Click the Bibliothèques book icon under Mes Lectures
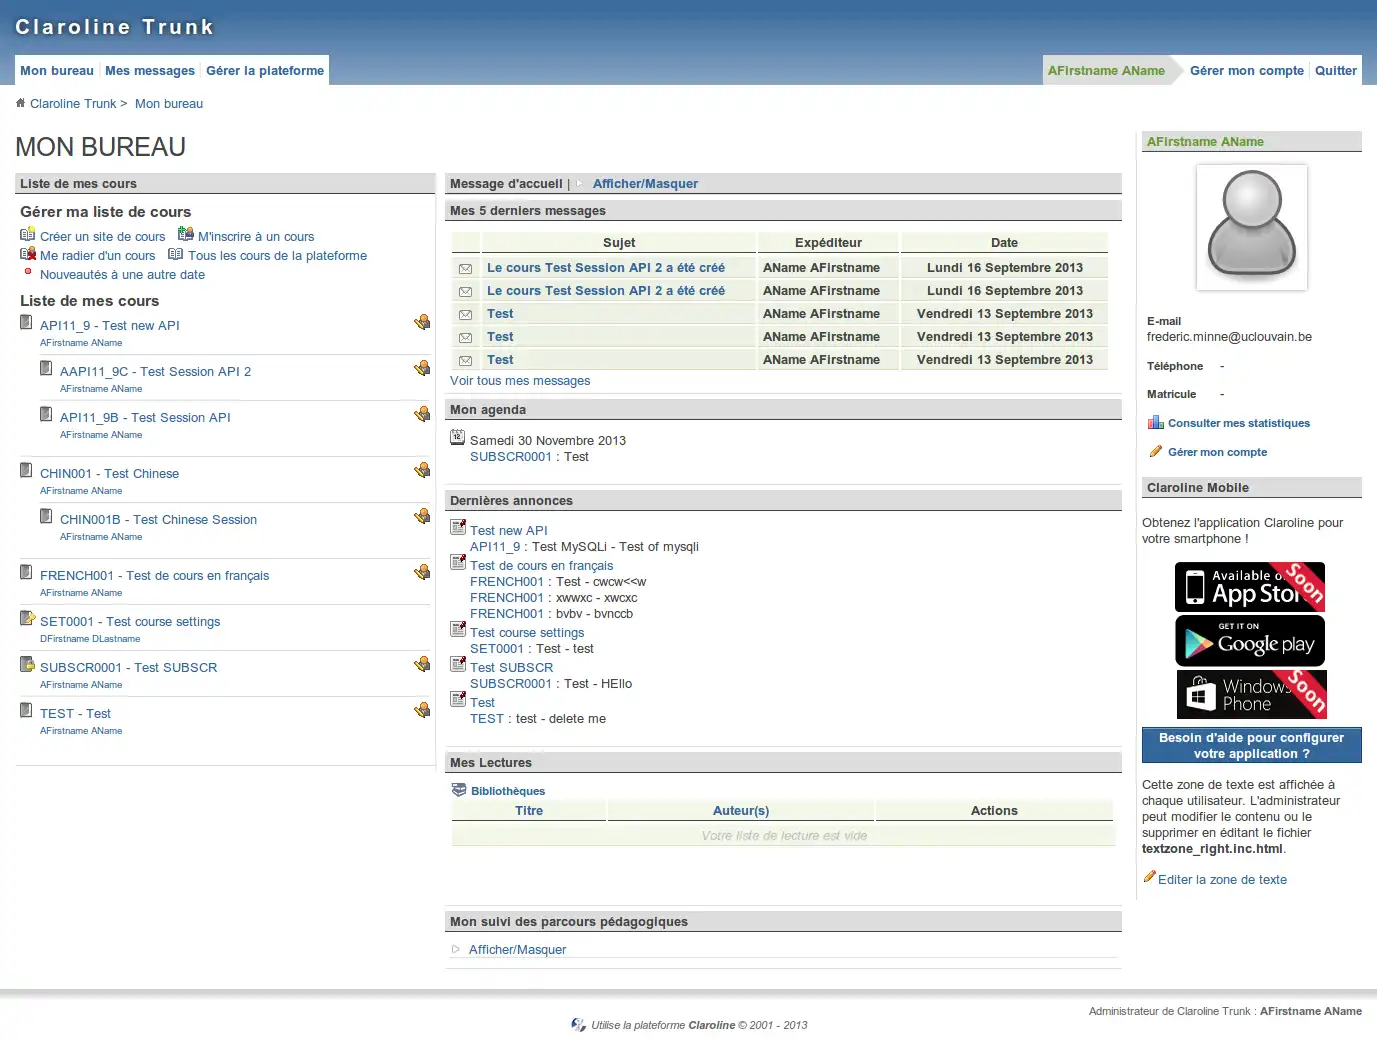The height and width of the screenshot is (1047, 1377). click(459, 789)
